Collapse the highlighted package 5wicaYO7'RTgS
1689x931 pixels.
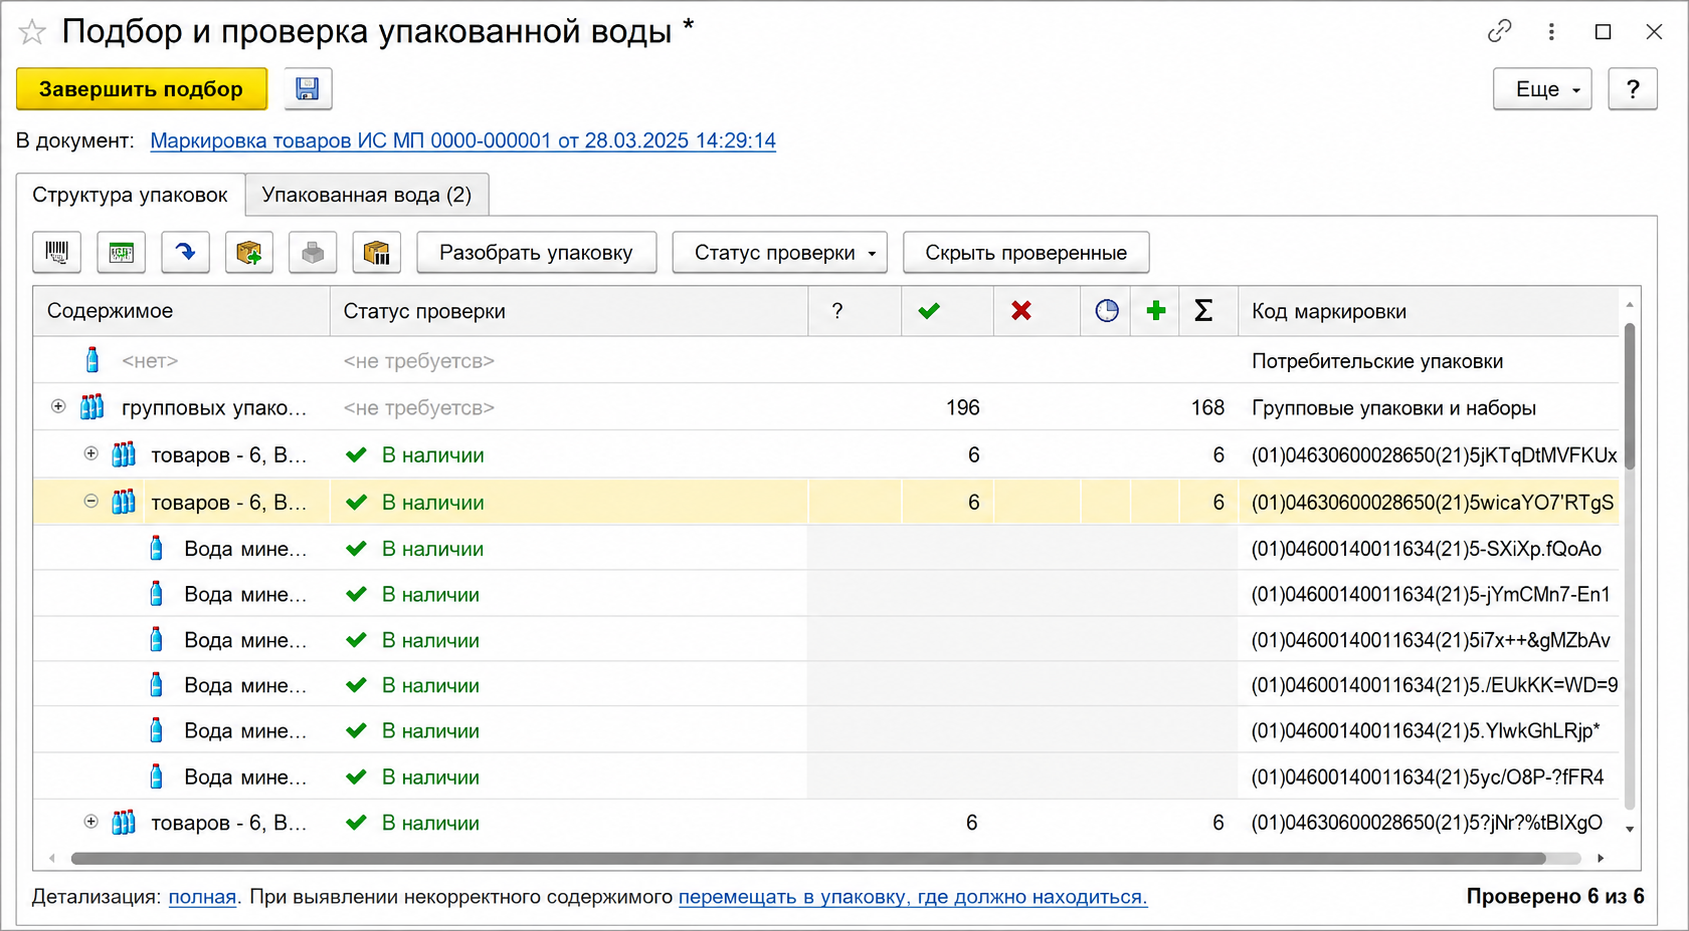[x=91, y=501]
